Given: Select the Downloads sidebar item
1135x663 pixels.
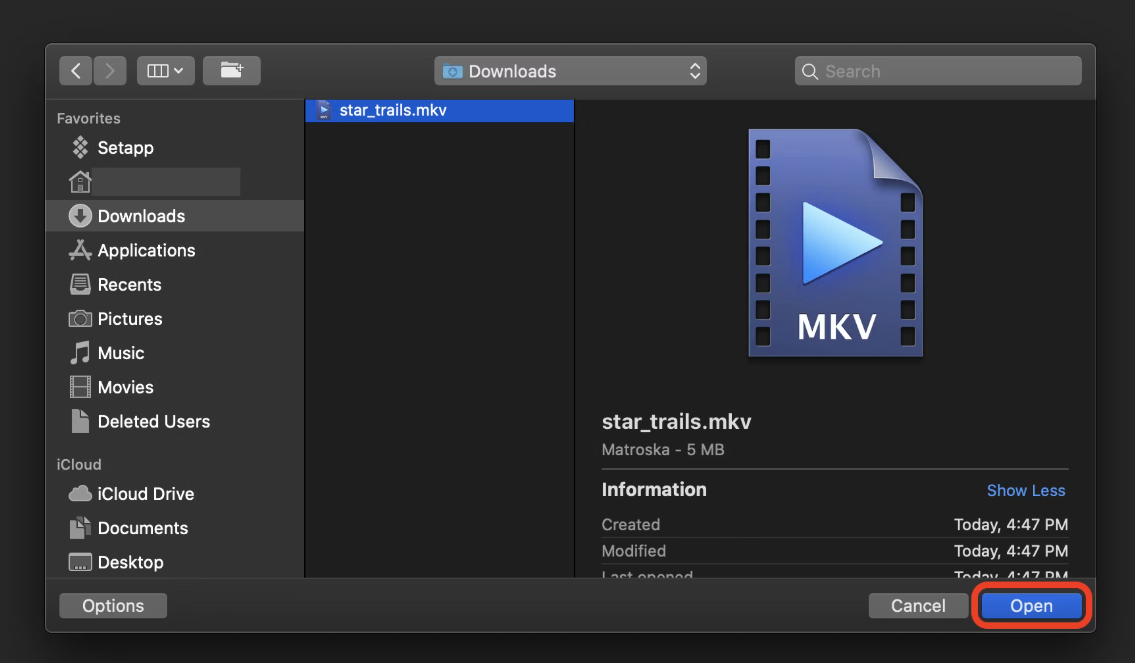Looking at the screenshot, I should tap(141, 215).
